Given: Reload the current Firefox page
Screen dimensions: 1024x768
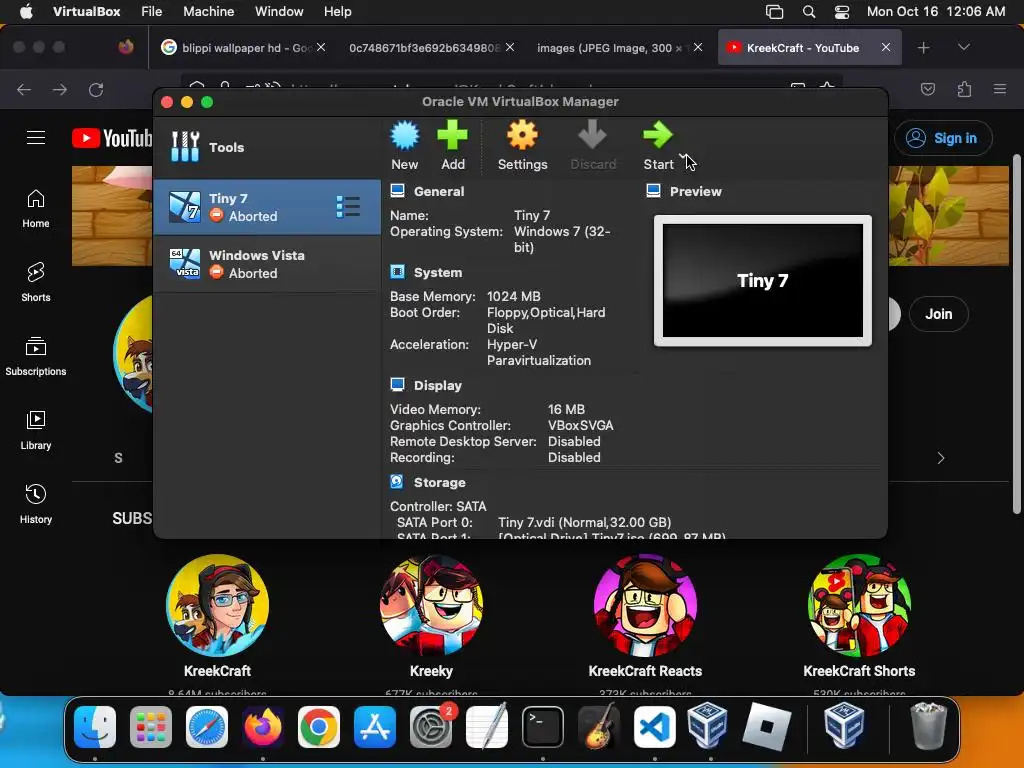Looking at the screenshot, I should tap(96, 89).
